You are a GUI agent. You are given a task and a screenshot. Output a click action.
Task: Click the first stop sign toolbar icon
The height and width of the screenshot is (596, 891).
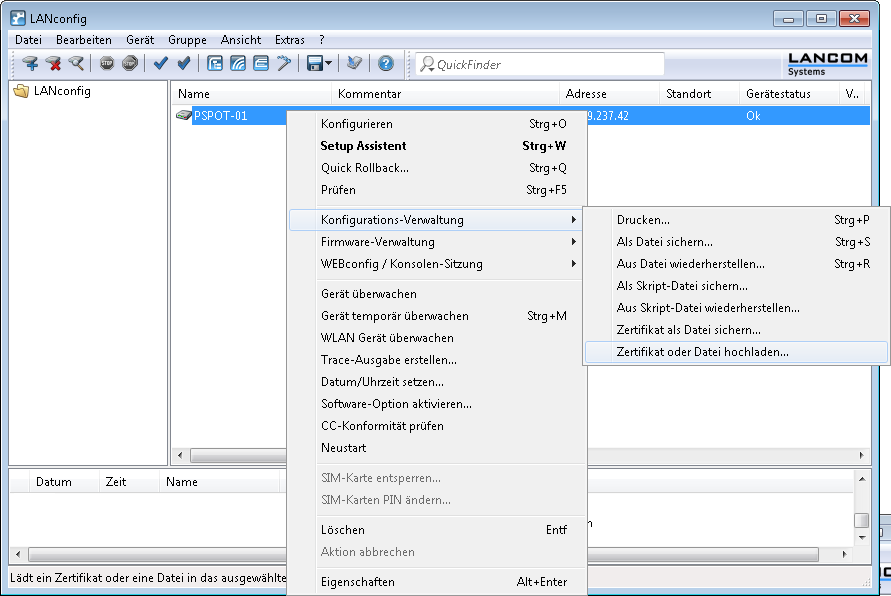107,64
